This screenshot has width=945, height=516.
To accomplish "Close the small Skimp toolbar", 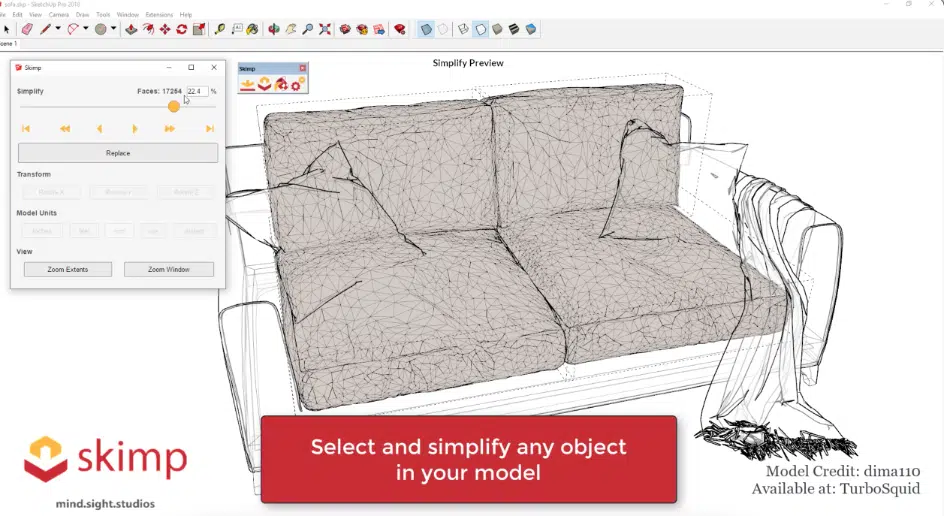I will [x=303, y=68].
